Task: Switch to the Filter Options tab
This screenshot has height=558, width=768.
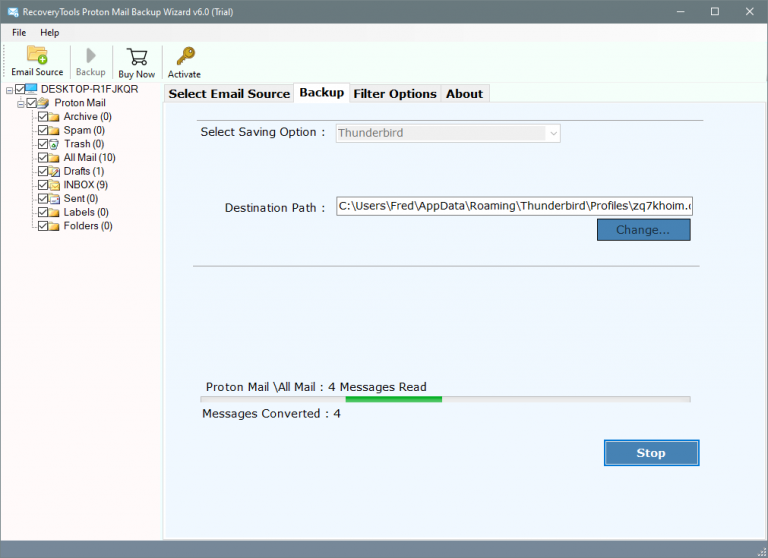Action: tap(395, 94)
